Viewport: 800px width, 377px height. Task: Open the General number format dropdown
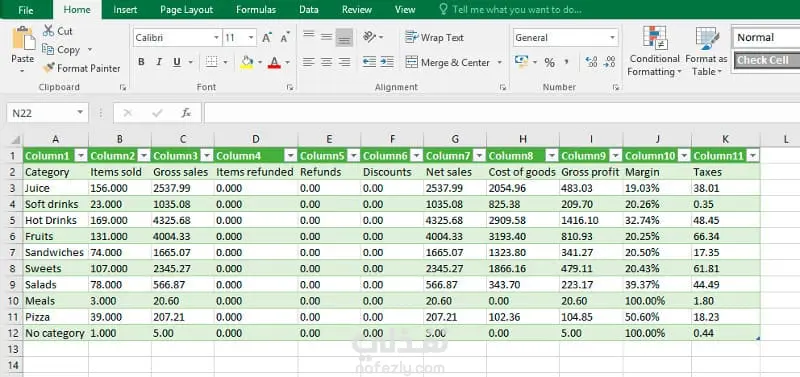click(612, 38)
